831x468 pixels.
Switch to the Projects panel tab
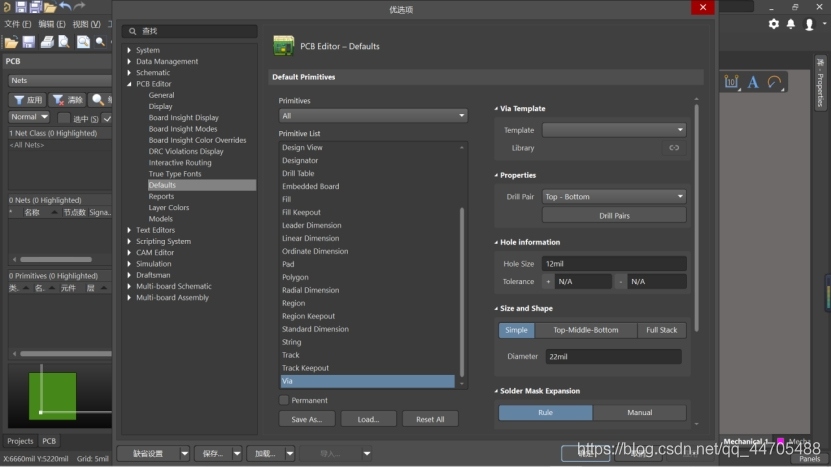click(x=20, y=441)
